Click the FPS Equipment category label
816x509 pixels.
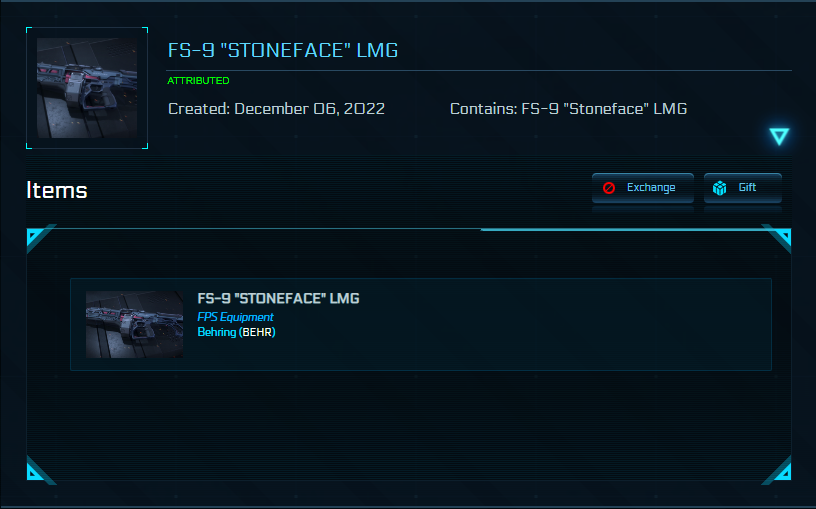point(235,317)
